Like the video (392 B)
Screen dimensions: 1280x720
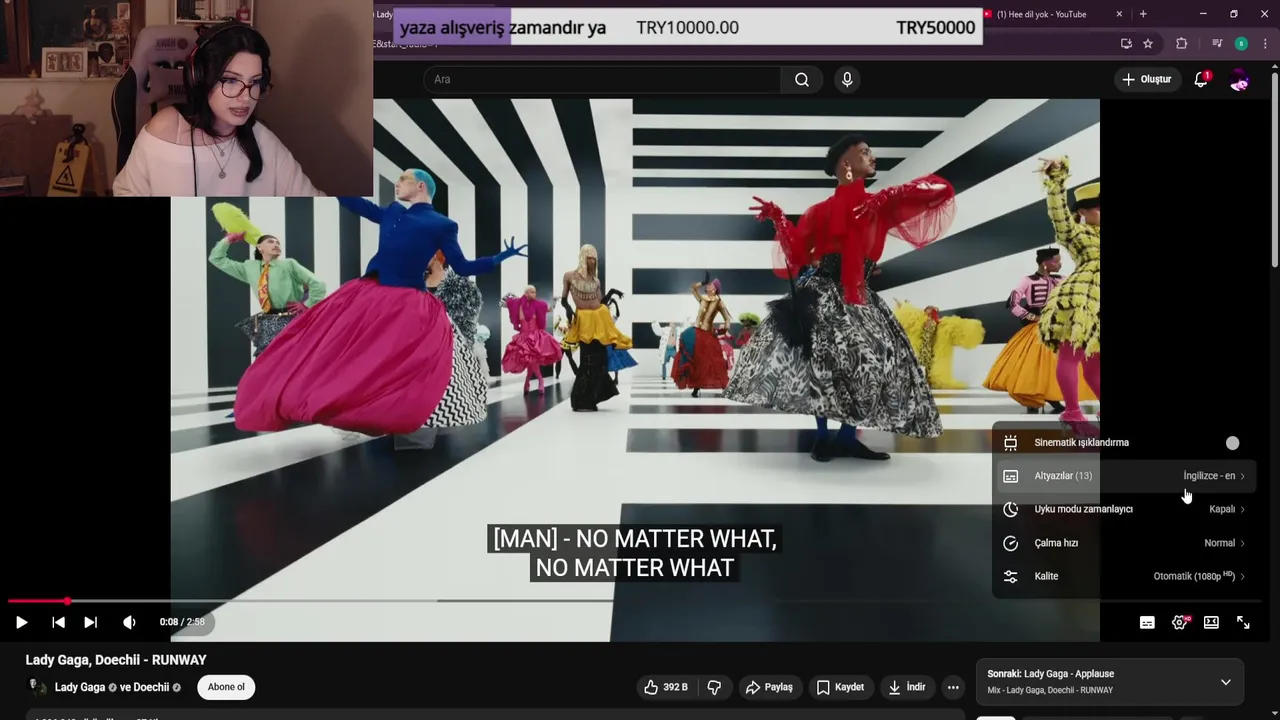(x=665, y=687)
